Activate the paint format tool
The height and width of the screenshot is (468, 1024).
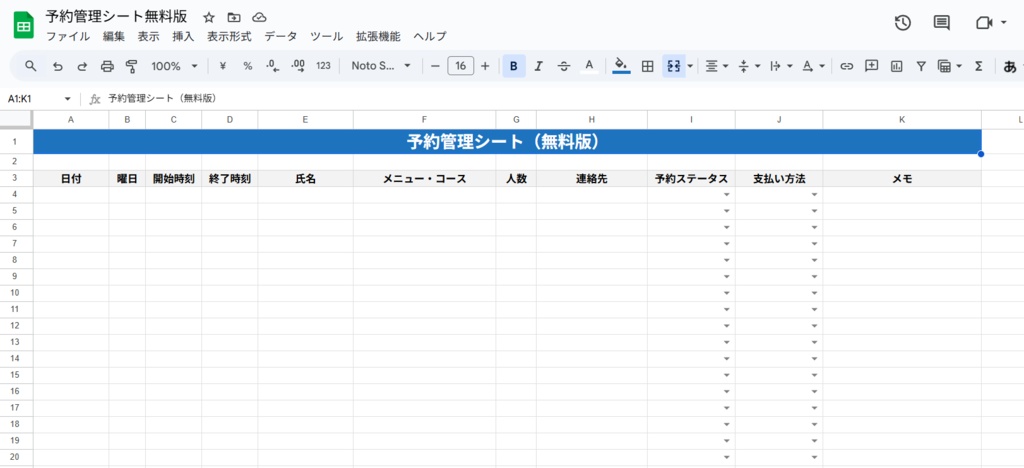click(132, 66)
